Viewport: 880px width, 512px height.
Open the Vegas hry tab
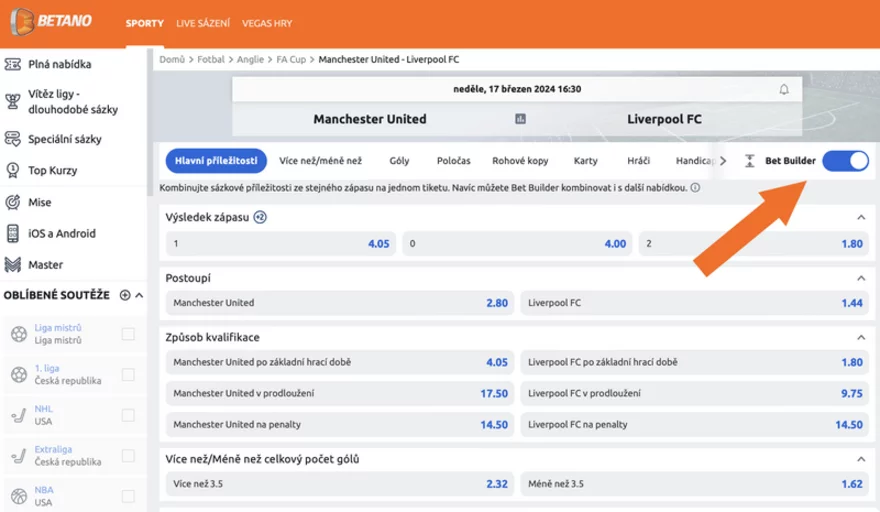[x=267, y=24]
